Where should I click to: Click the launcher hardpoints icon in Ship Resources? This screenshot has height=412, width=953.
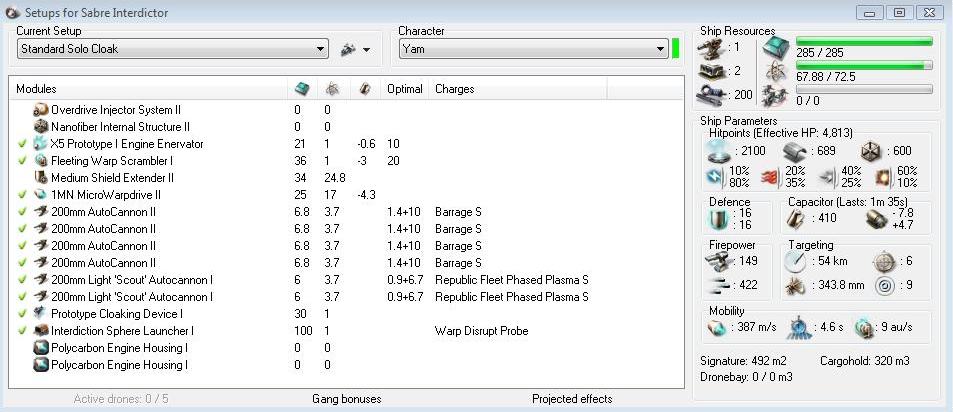[x=711, y=71]
